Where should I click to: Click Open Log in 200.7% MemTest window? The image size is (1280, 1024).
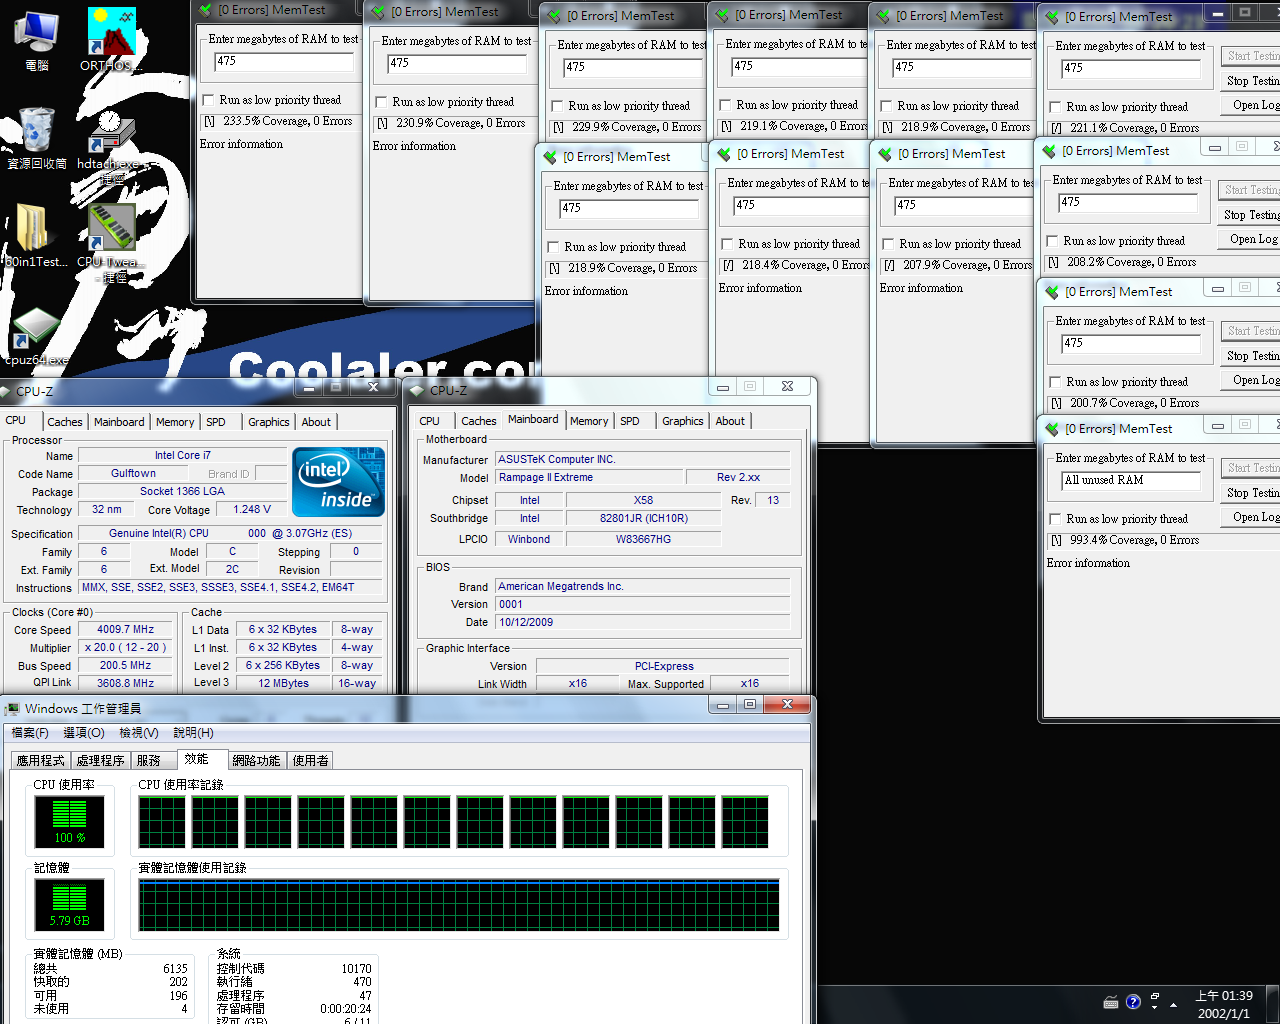click(x=1252, y=380)
